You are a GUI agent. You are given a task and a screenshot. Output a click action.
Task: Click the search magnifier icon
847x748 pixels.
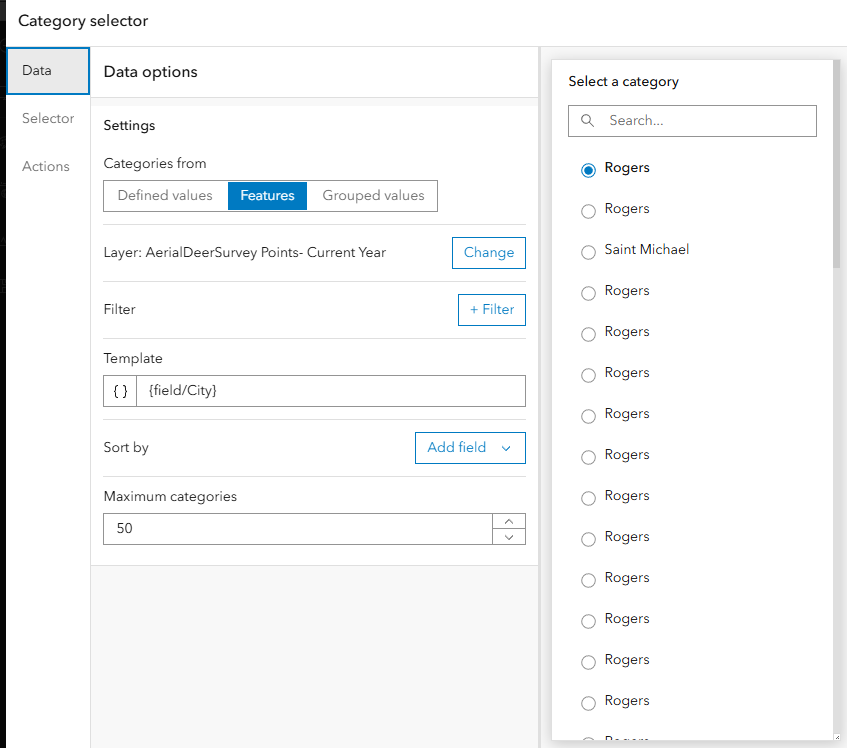click(x=587, y=121)
